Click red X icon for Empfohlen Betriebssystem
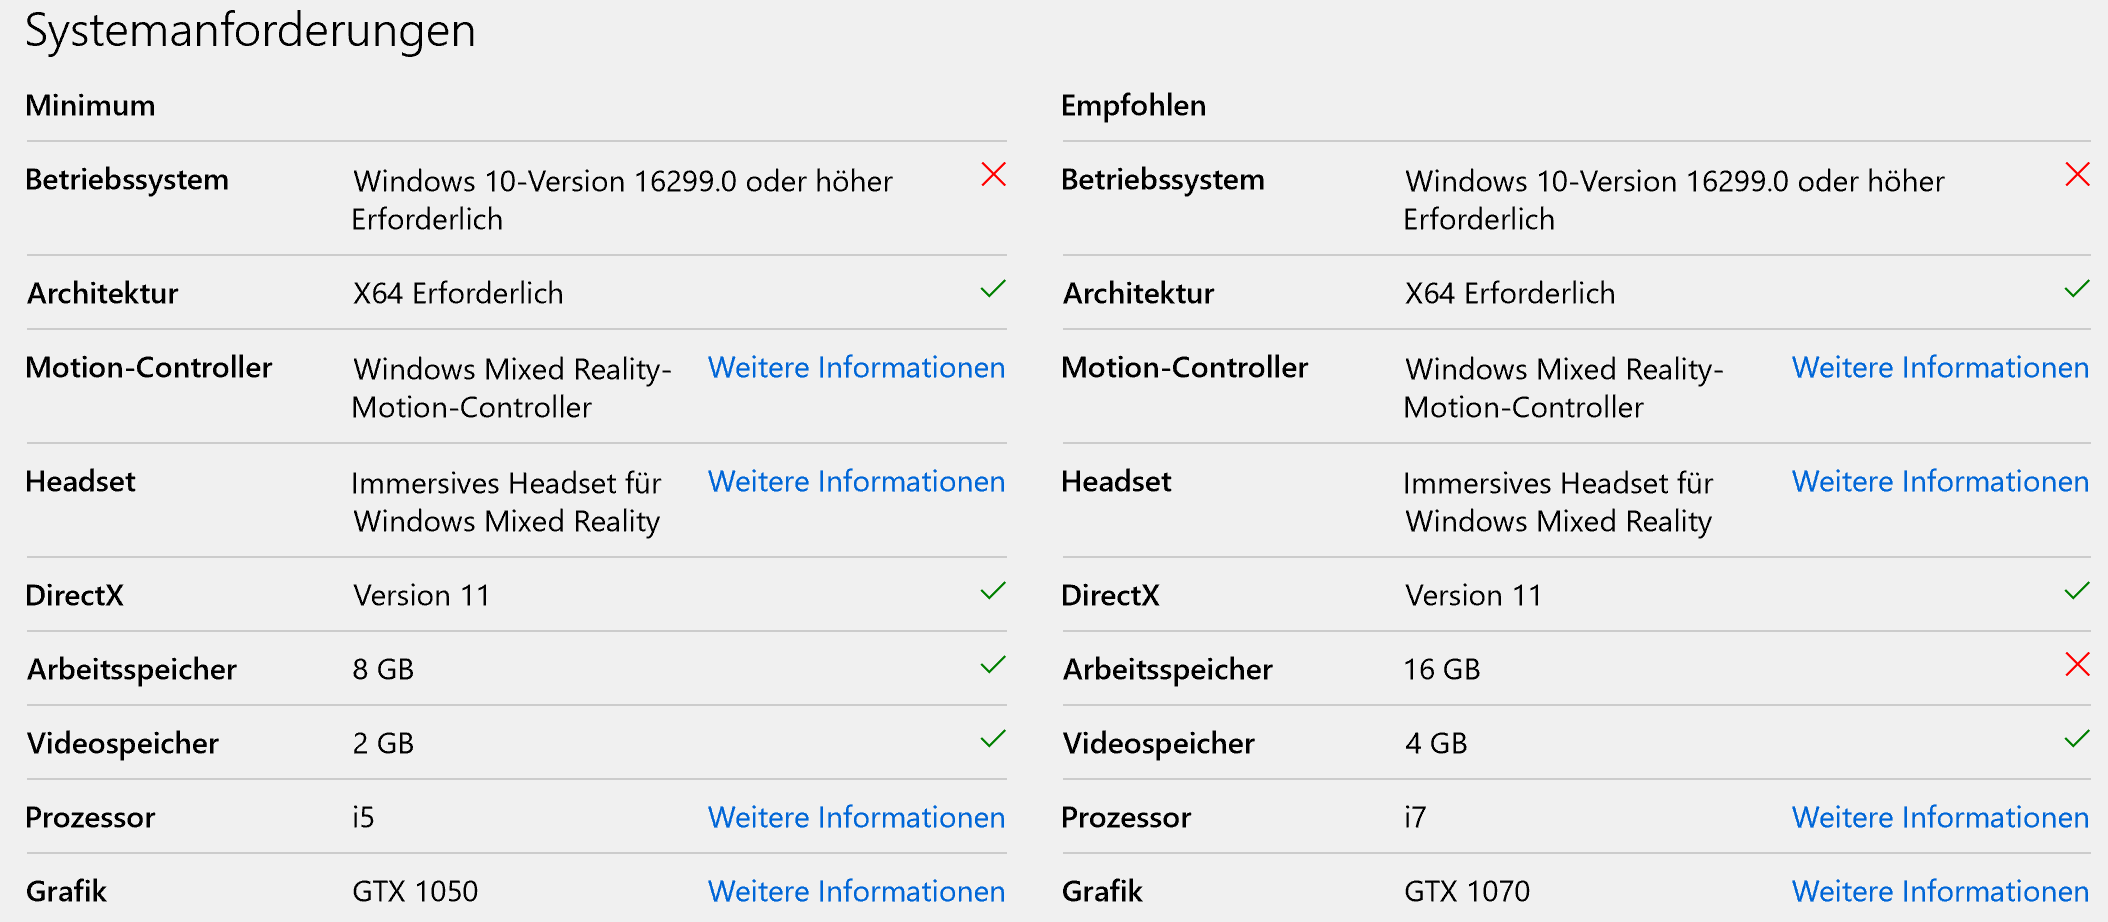 [2077, 175]
